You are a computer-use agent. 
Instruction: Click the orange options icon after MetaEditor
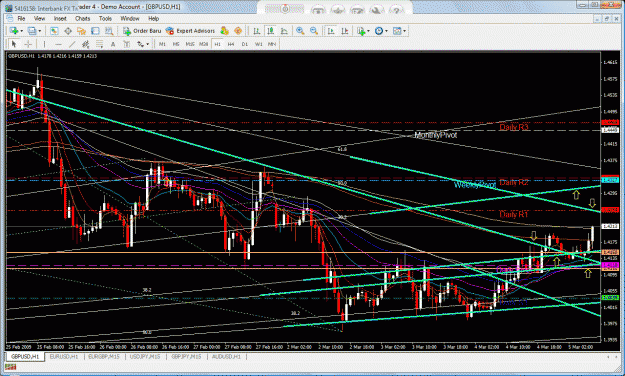[x=238, y=31]
